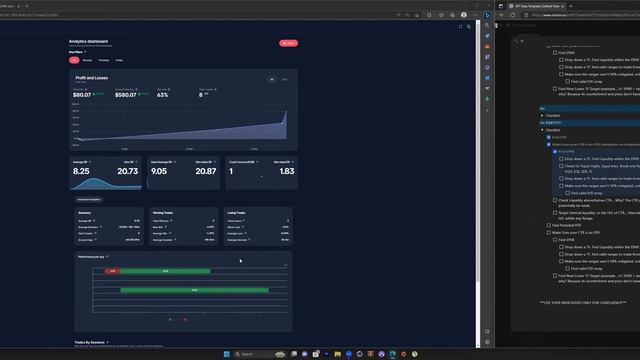
Task: Open the Windows Start menu
Action: point(227,354)
